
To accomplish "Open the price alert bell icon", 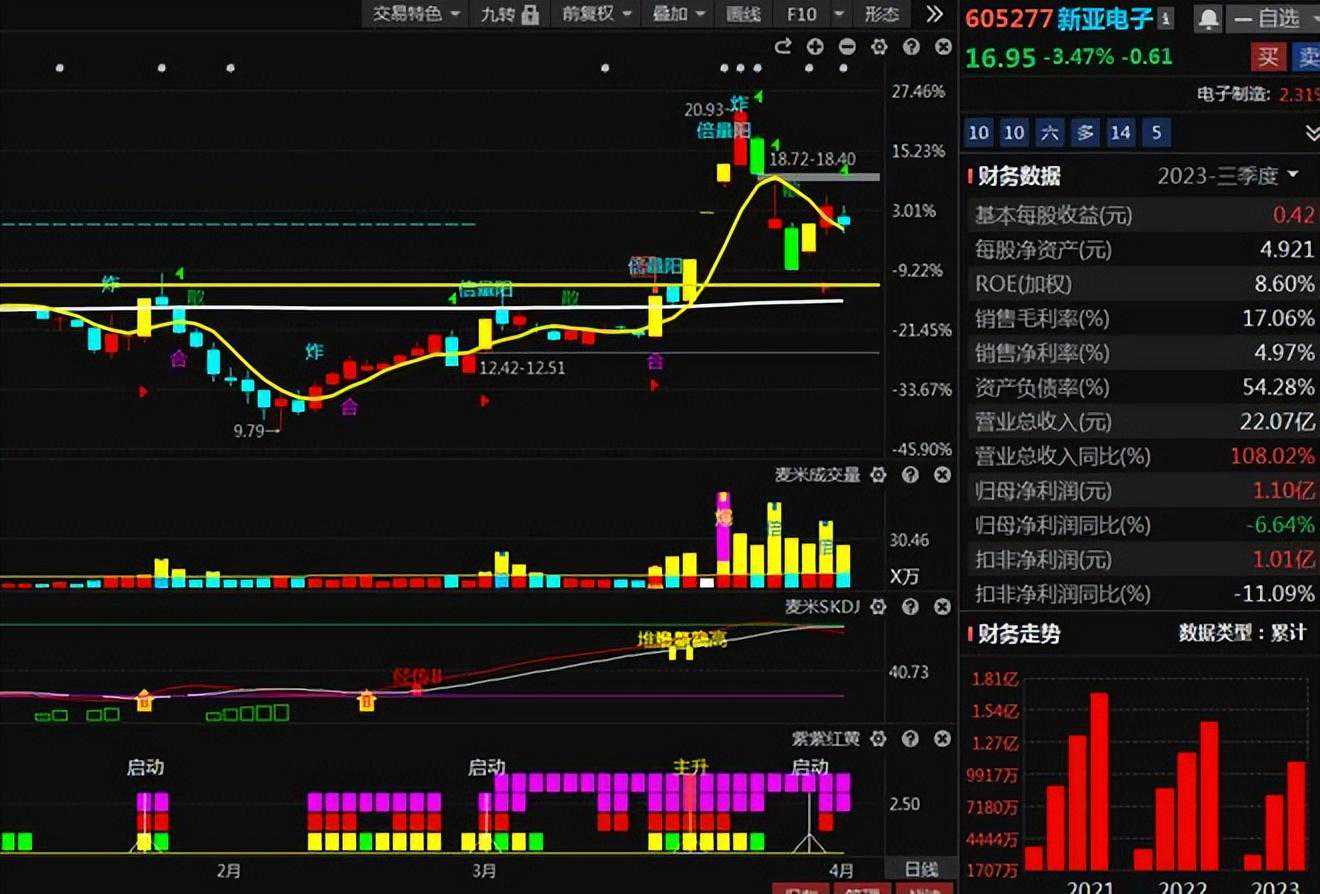I will click(x=1209, y=18).
